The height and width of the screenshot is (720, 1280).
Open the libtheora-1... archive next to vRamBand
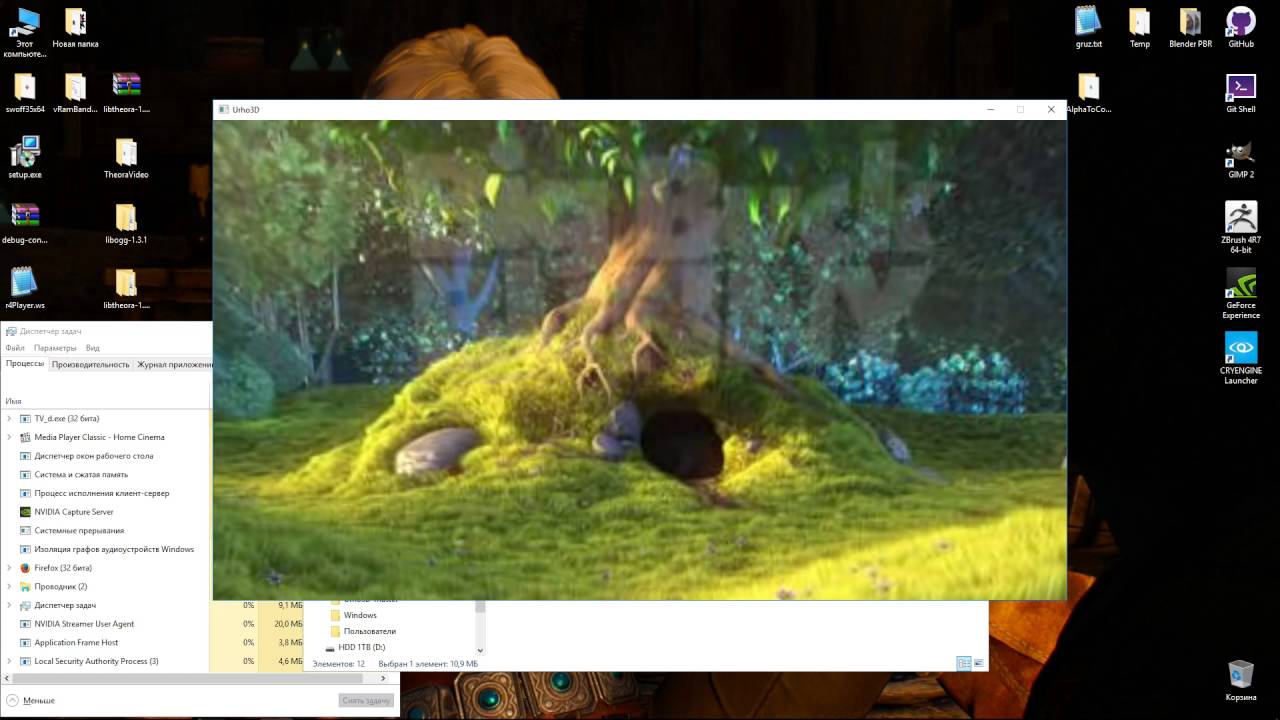[x=126, y=92]
